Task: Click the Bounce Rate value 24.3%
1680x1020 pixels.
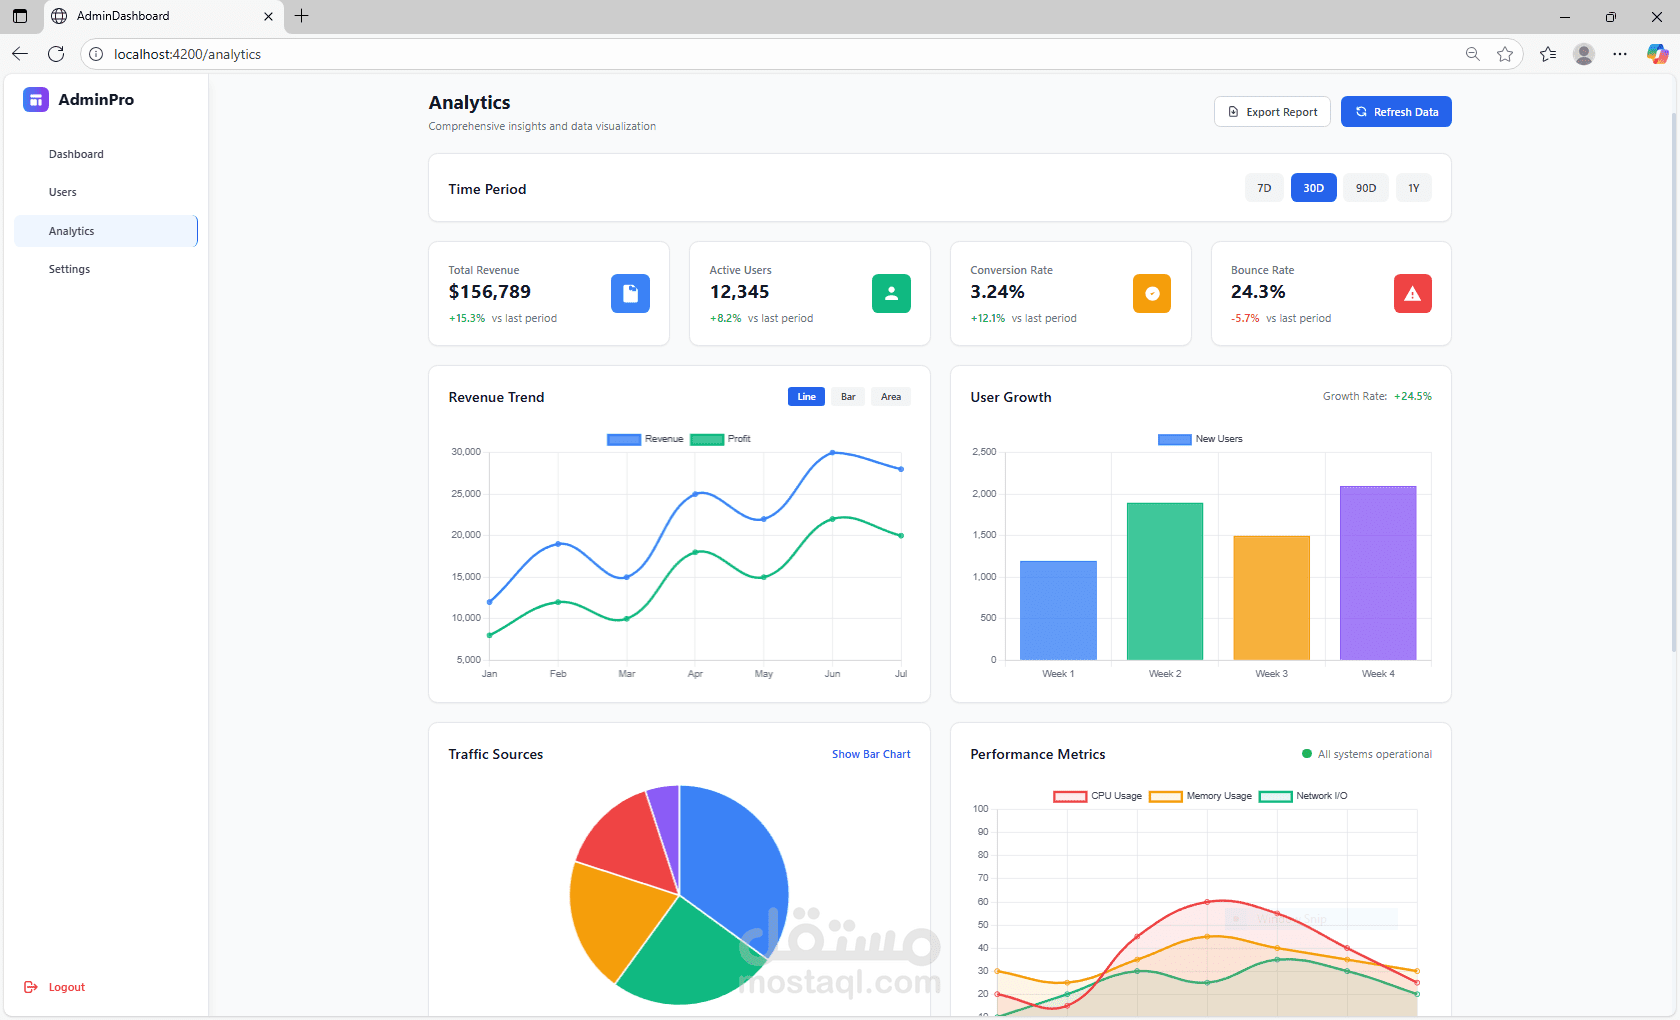Action: point(1258,292)
